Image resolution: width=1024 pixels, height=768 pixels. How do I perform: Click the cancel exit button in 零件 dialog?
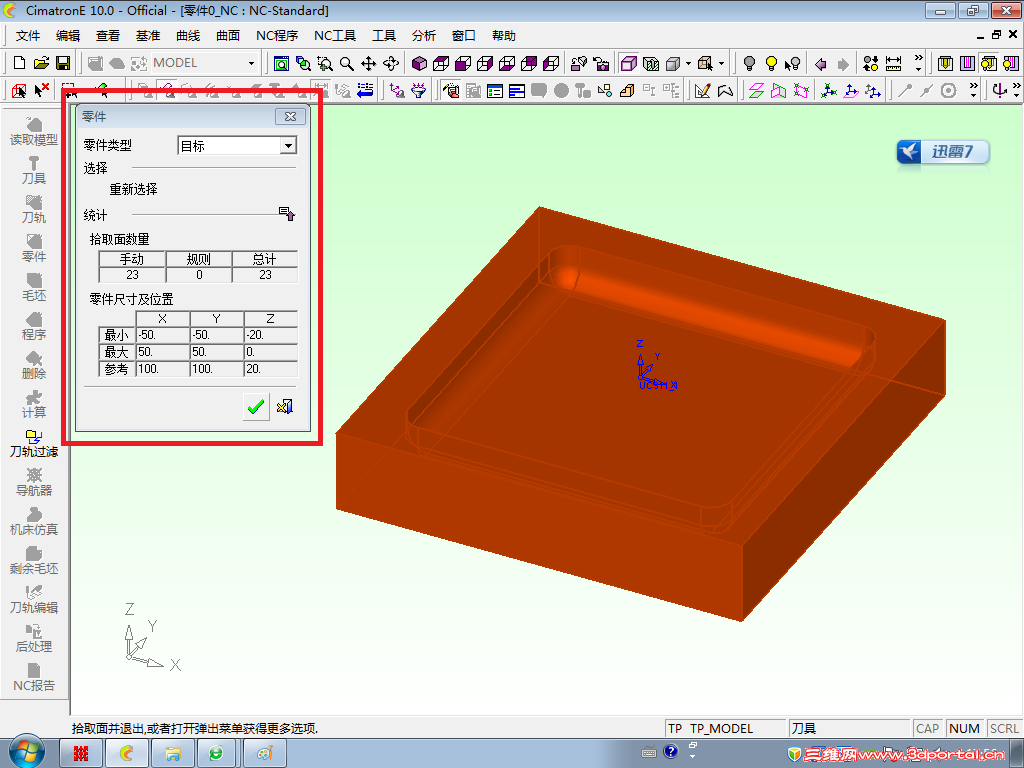tap(285, 407)
